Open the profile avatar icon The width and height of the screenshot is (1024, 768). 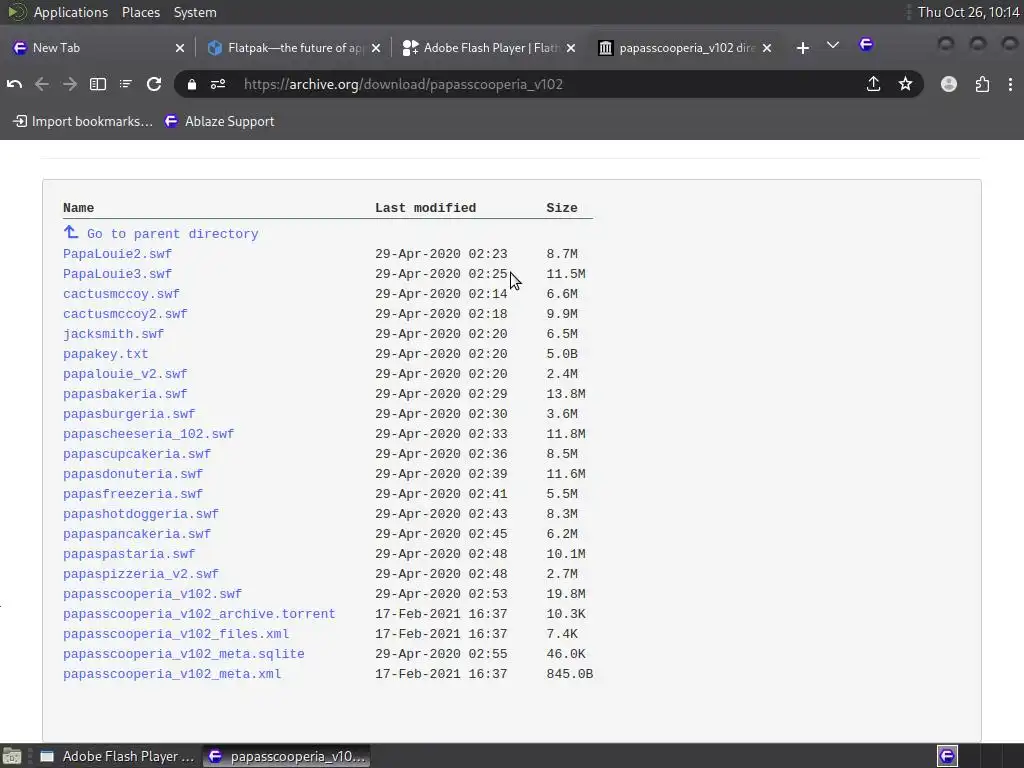(x=949, y=84)
